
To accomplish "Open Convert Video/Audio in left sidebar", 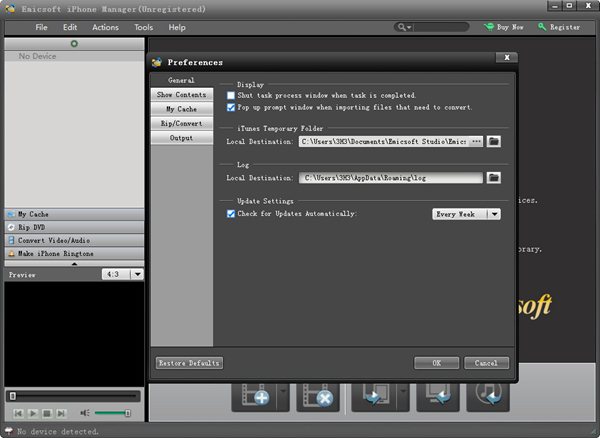I will [74, 240].
